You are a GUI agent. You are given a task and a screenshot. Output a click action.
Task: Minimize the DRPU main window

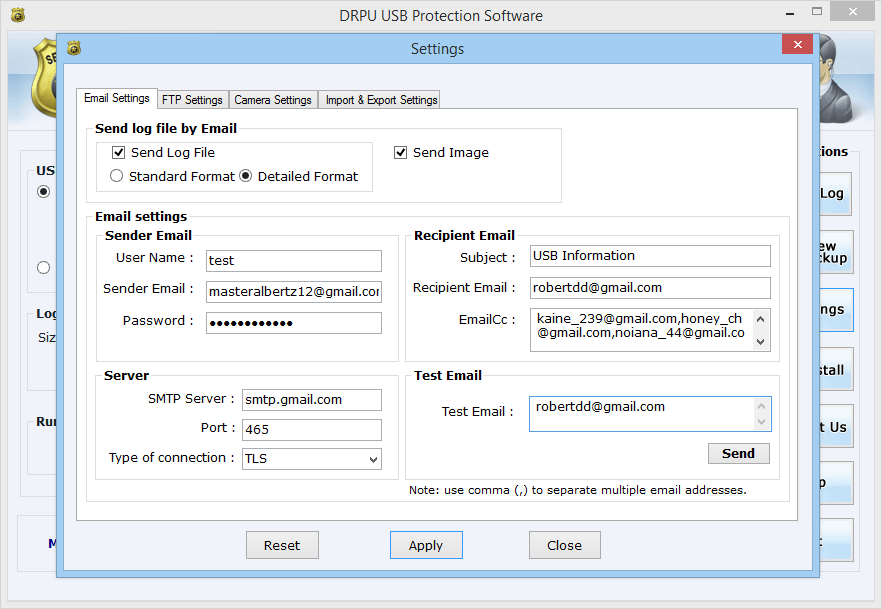point(790,12)
